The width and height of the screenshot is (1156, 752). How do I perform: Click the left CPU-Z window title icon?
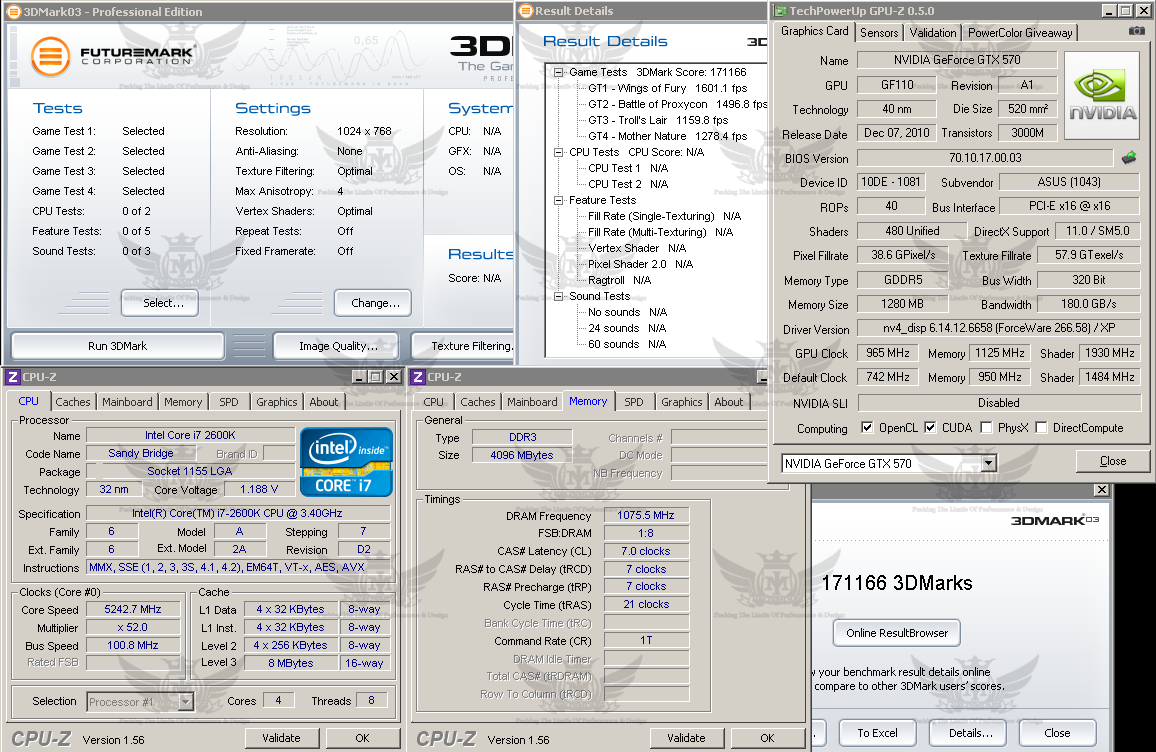click(x=13, y=377)
